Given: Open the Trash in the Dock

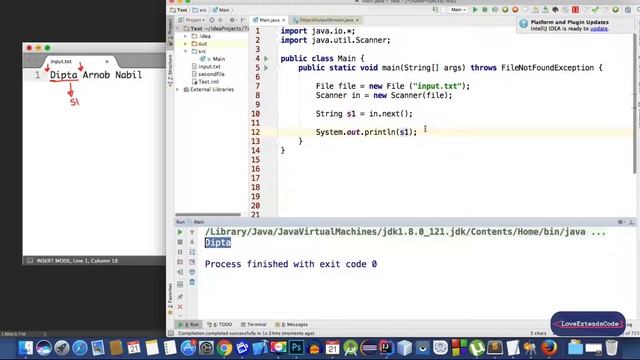Looking at the screenshot, I should (611, 348).
